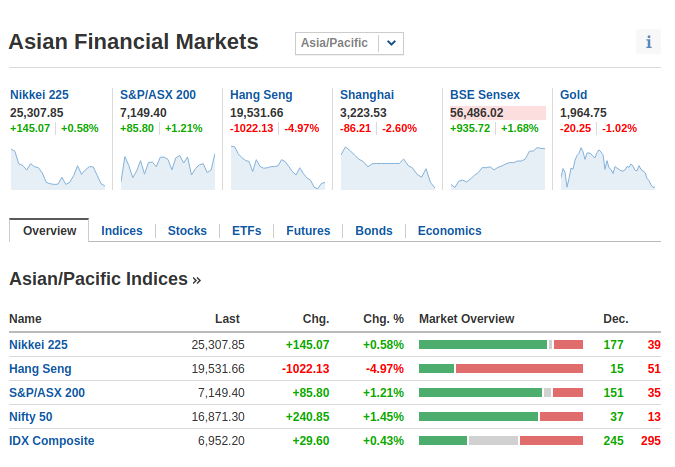This screenshot has width=675, height=467.
Task: Click BSE Sensex value 56,486.02
Action: [x=477, y=113]
